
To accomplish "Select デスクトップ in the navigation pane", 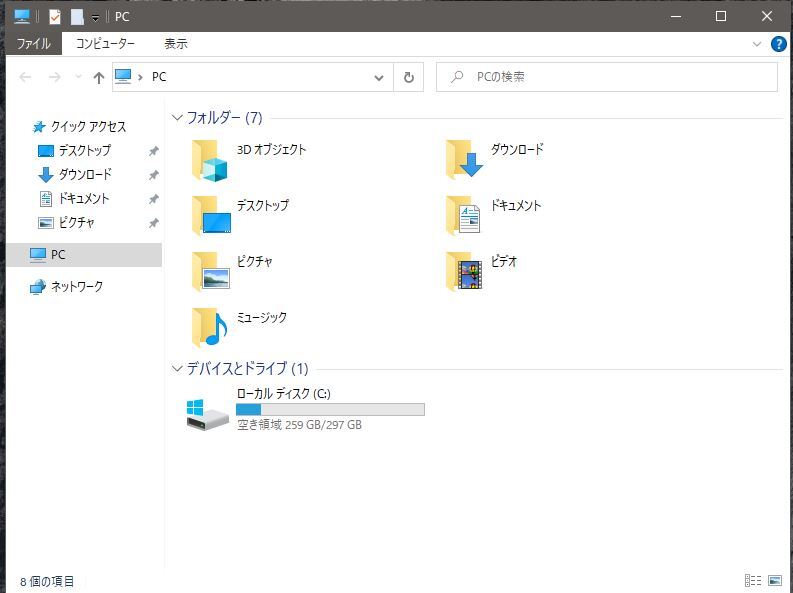I will tap(84, 151).
